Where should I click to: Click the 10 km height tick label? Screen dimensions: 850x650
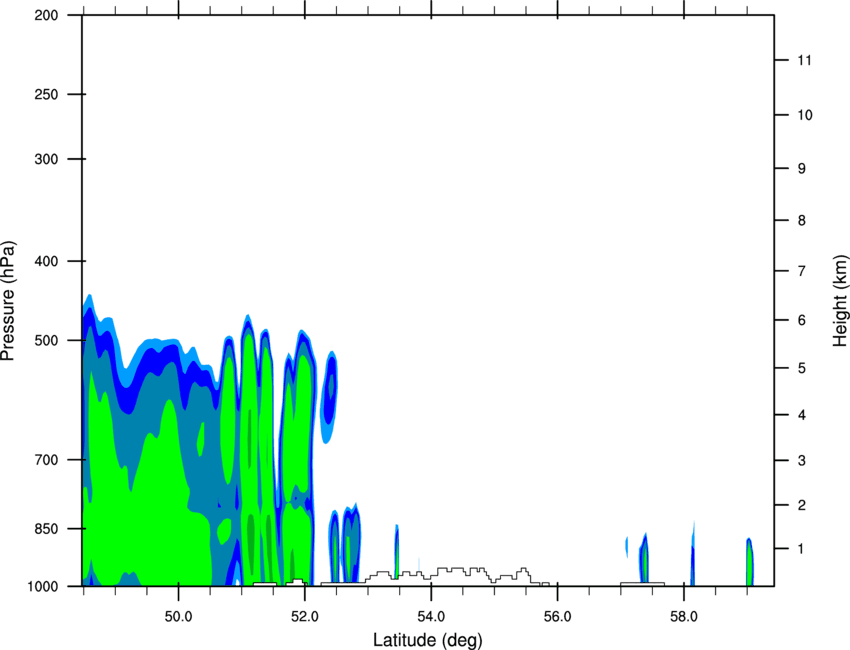tap(804, 115)
